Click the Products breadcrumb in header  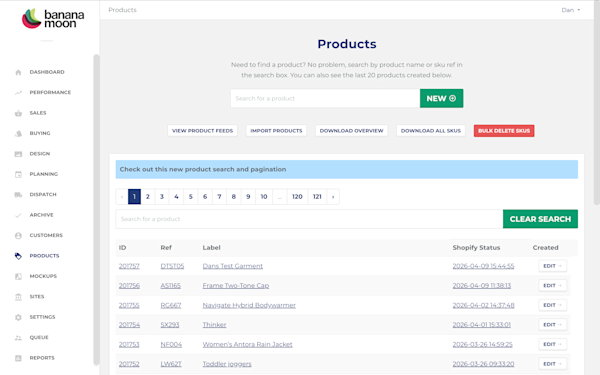coord(122,10)
